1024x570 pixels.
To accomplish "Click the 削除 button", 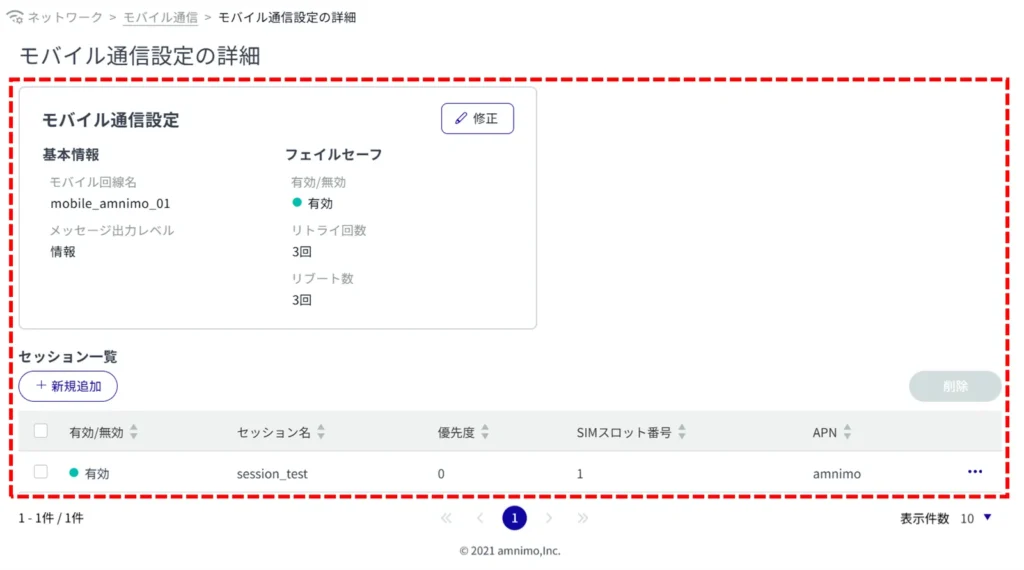I will [954, 386].
